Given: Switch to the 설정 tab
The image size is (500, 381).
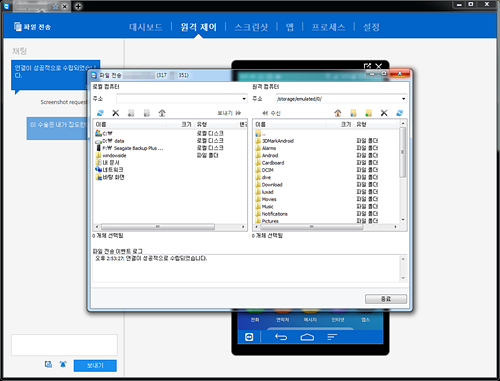Looking at the screenshot, I should pos(371,27).
